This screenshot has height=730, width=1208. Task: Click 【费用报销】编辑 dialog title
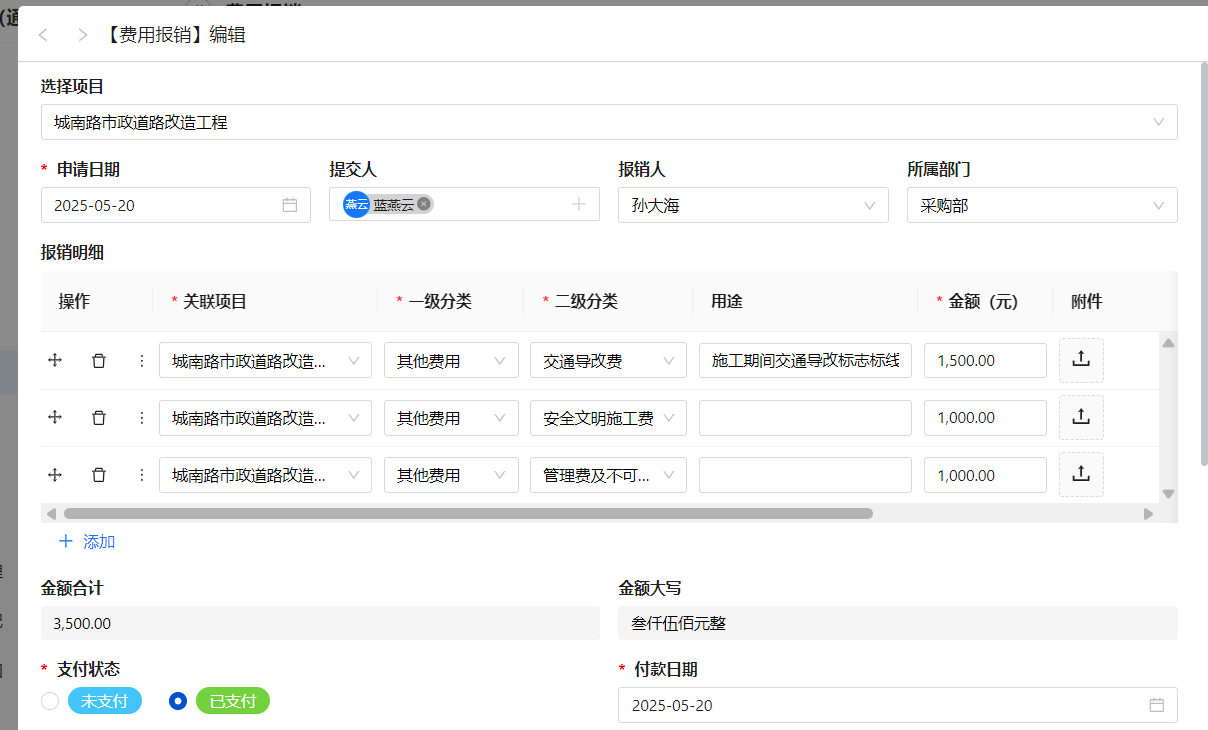(x=174, y=35)
